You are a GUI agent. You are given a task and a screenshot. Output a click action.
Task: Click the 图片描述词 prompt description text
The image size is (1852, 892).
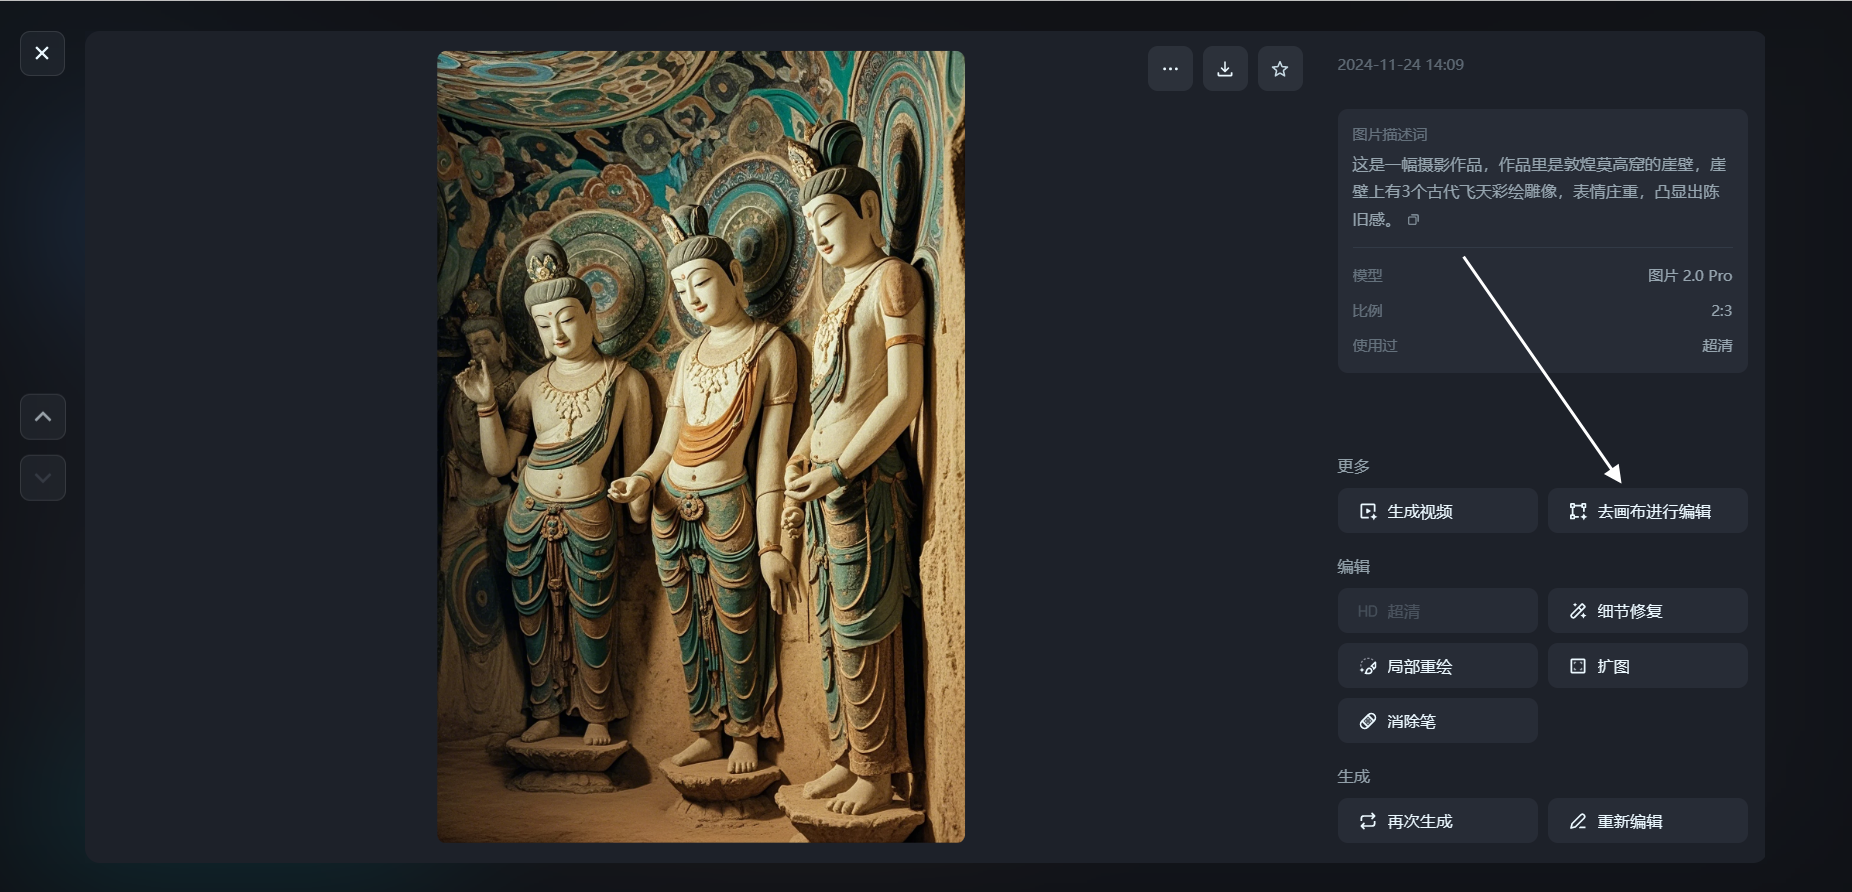pos(1538,191)
